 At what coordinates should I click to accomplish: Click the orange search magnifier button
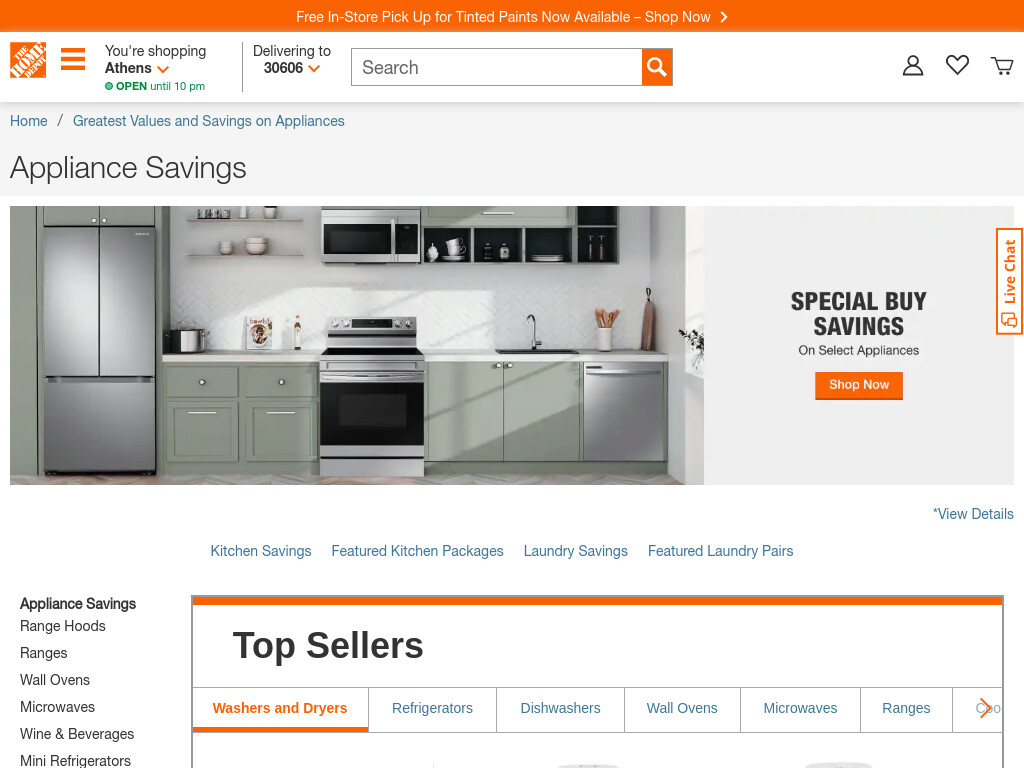[657, 67]
